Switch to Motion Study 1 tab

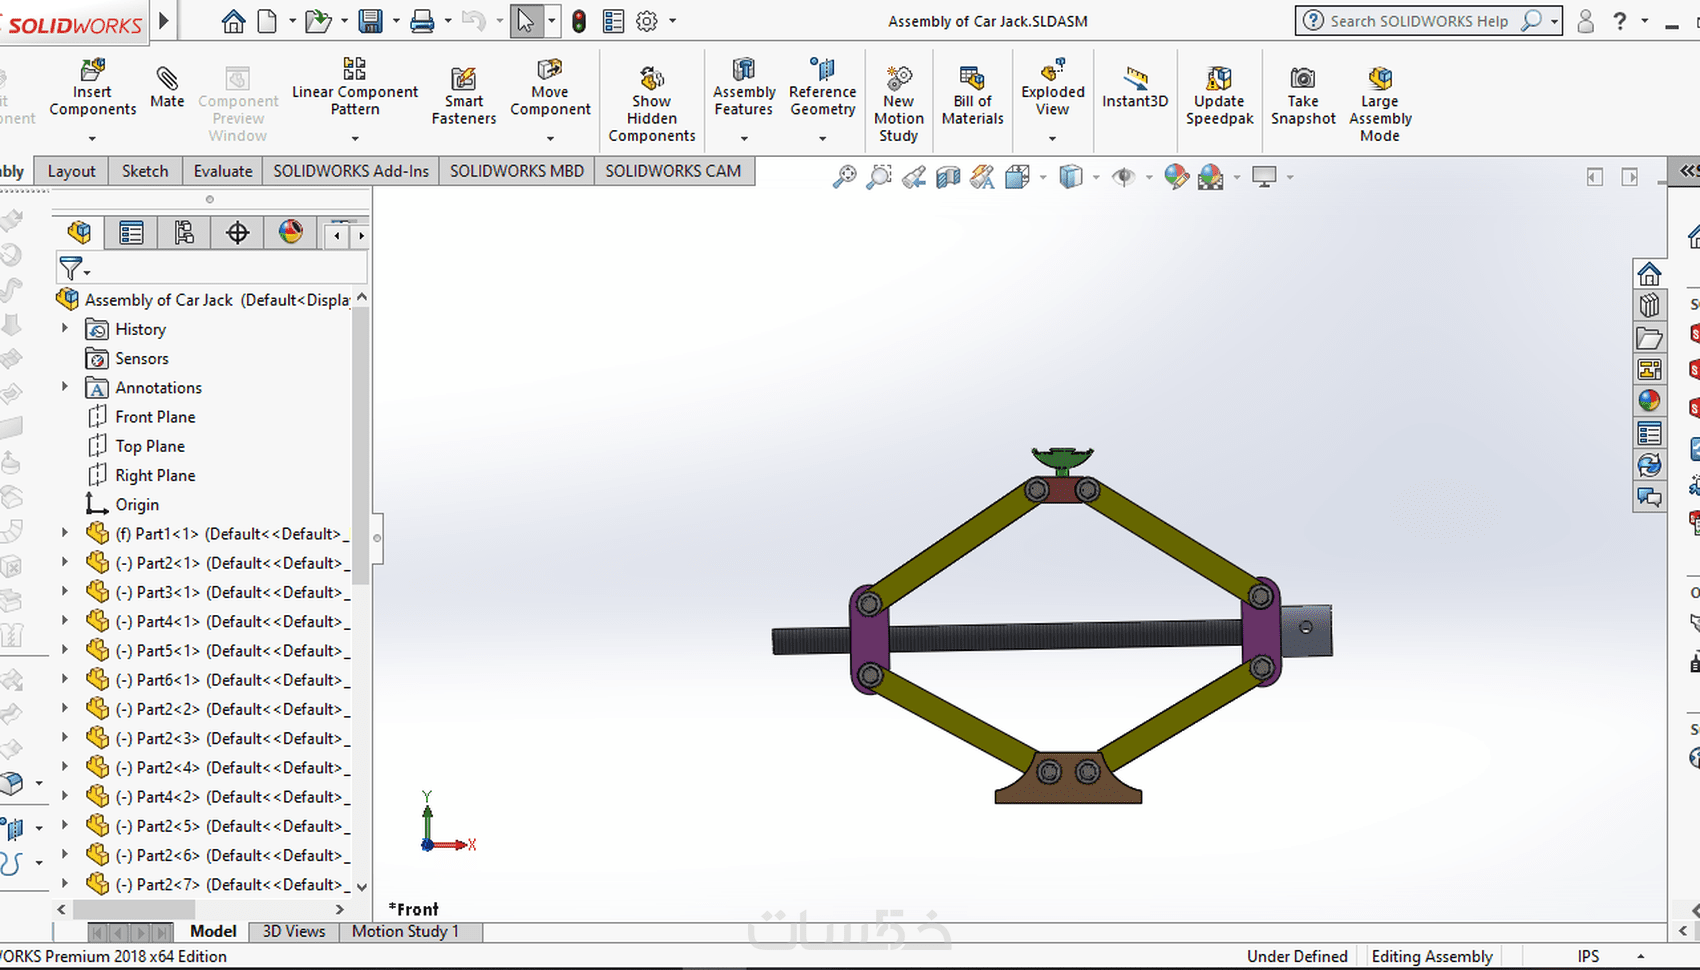405,931
